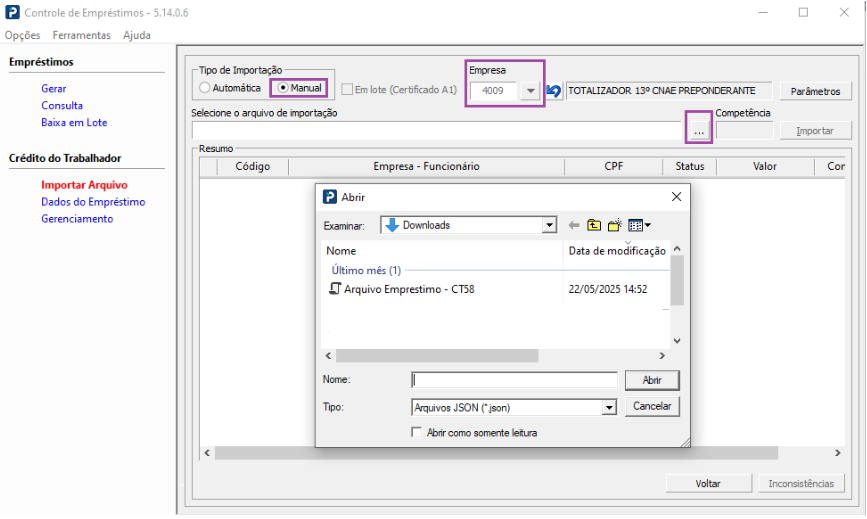The image size is (867, 519).
Task: Open Baixa em Lote link
Action: (74, 123)
